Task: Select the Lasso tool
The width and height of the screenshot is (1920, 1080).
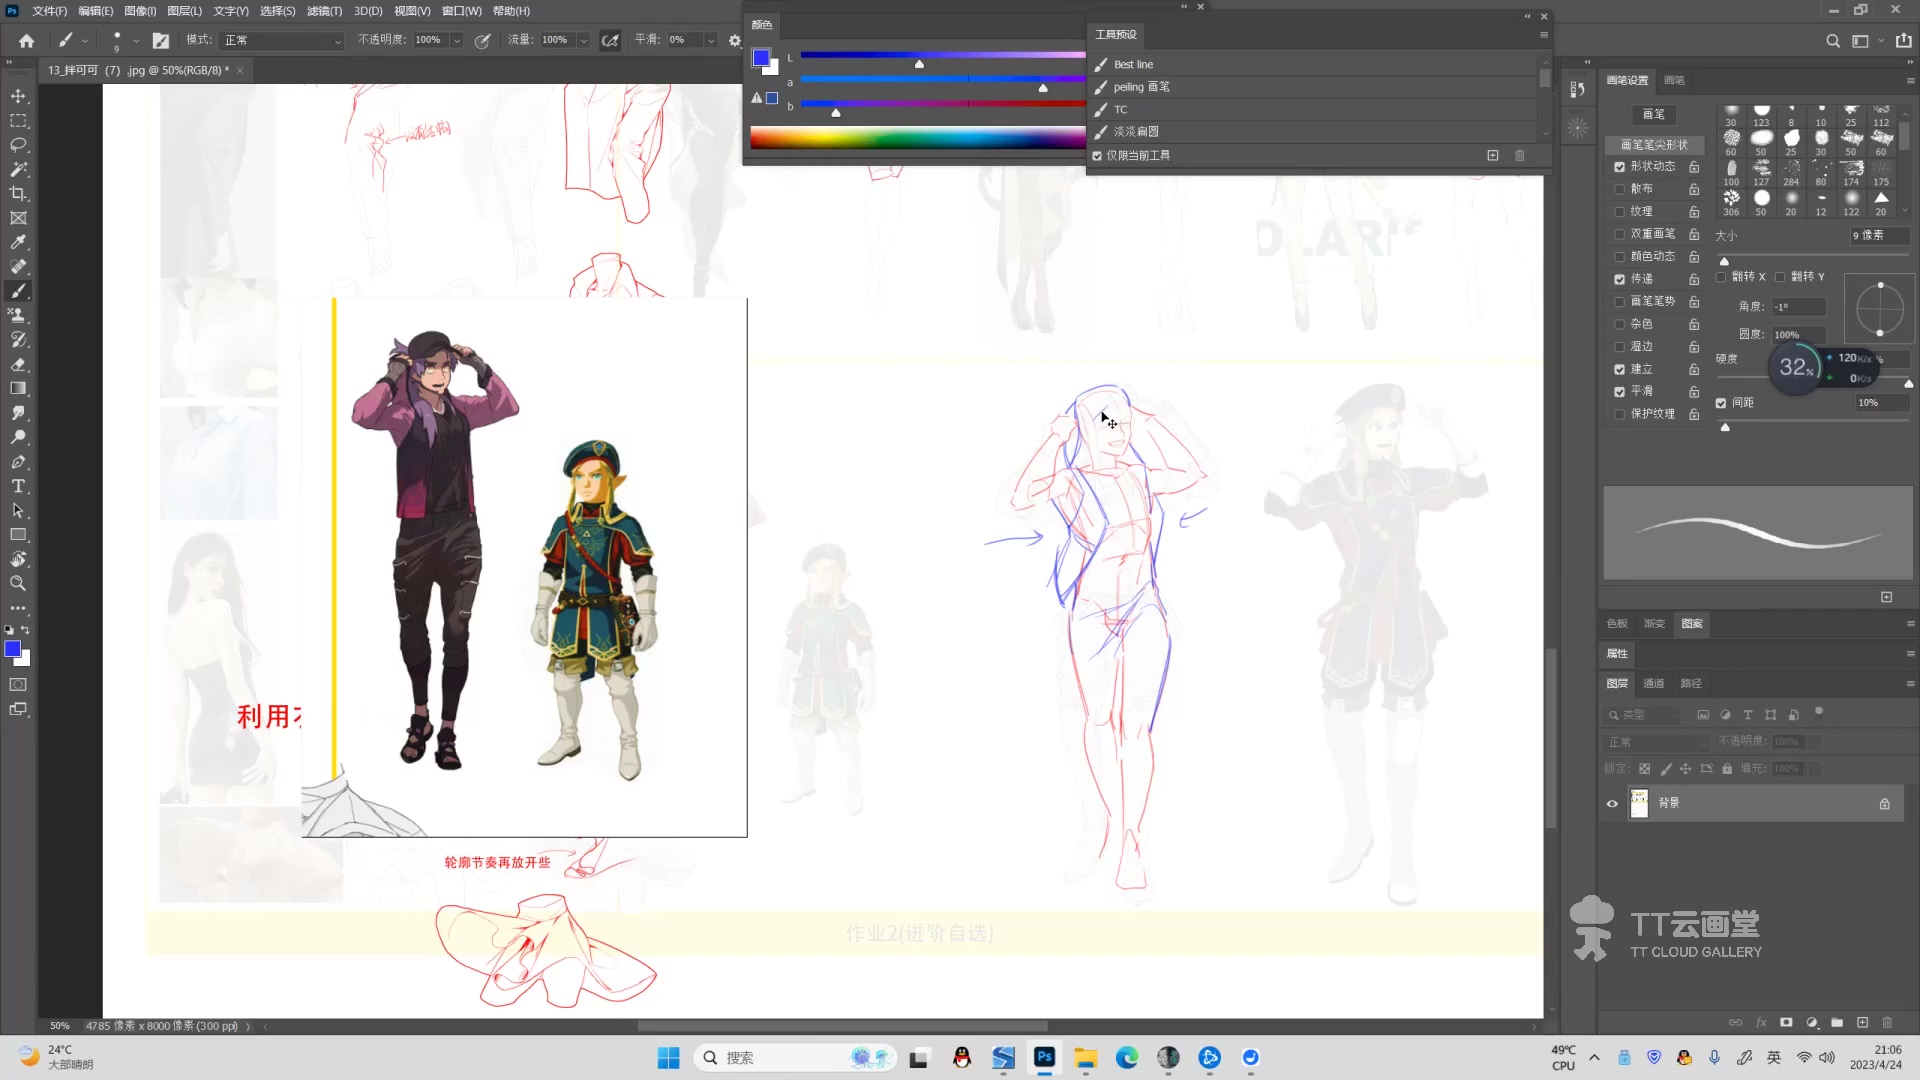Action: point(18,145)
